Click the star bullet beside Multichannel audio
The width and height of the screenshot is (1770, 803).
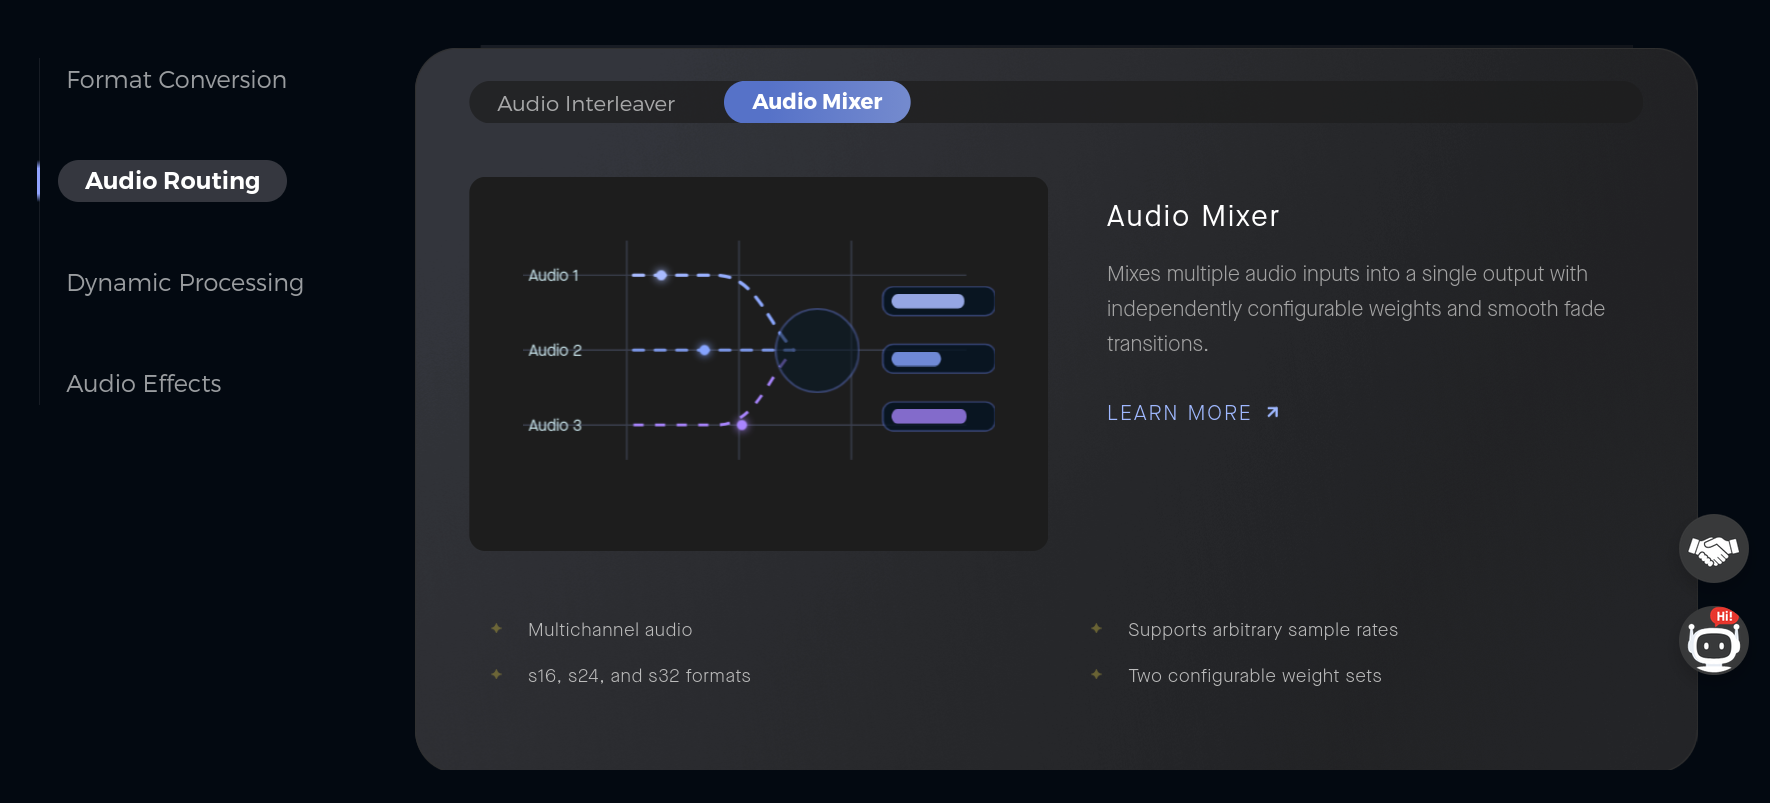496,629
